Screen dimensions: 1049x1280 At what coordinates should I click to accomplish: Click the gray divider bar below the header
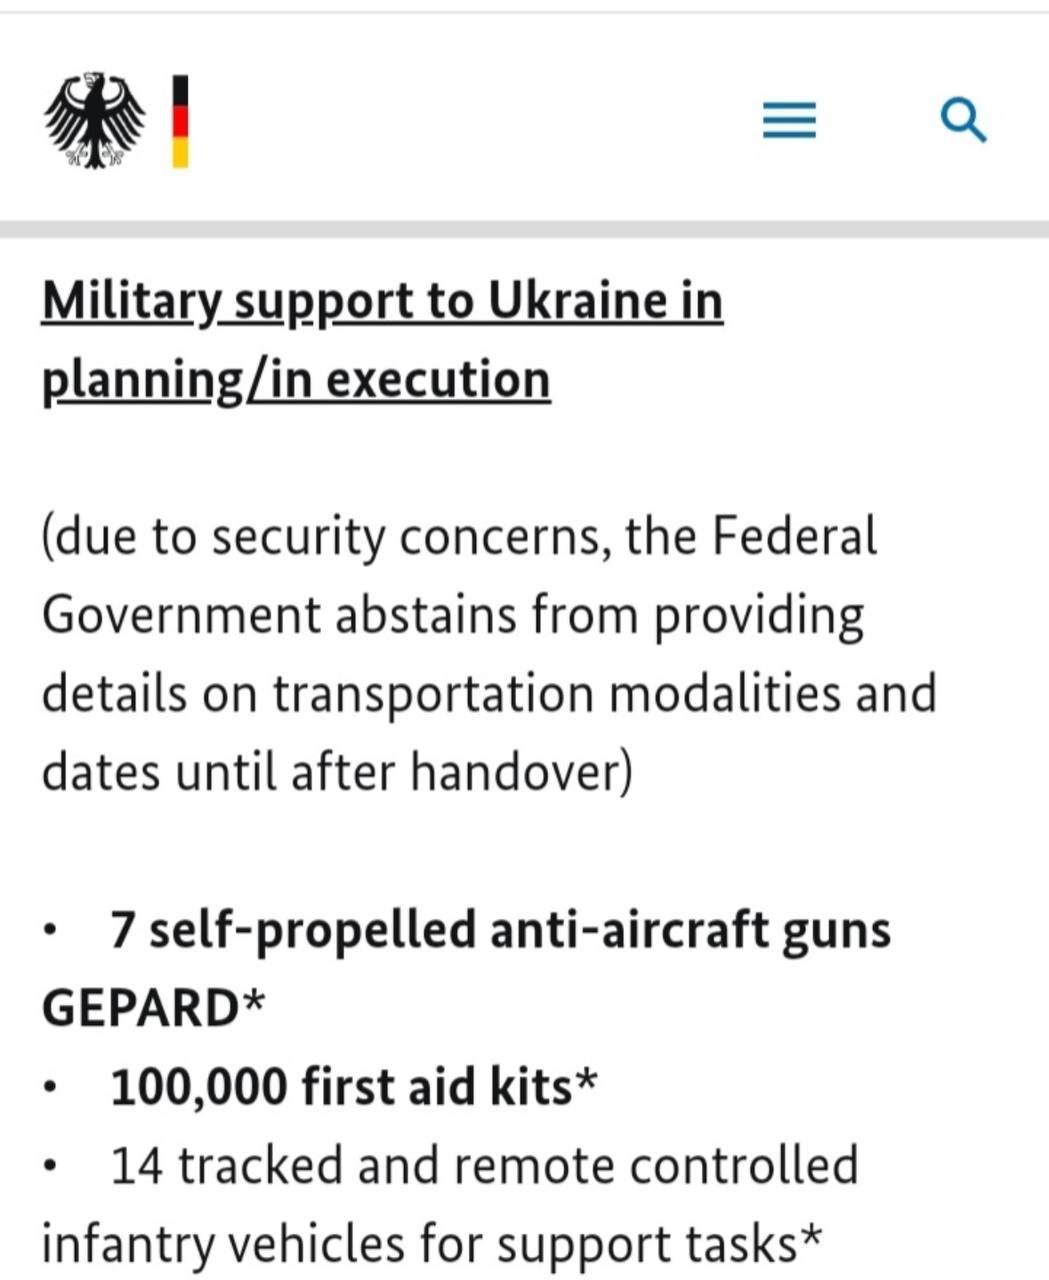click(x=524, y=230)
